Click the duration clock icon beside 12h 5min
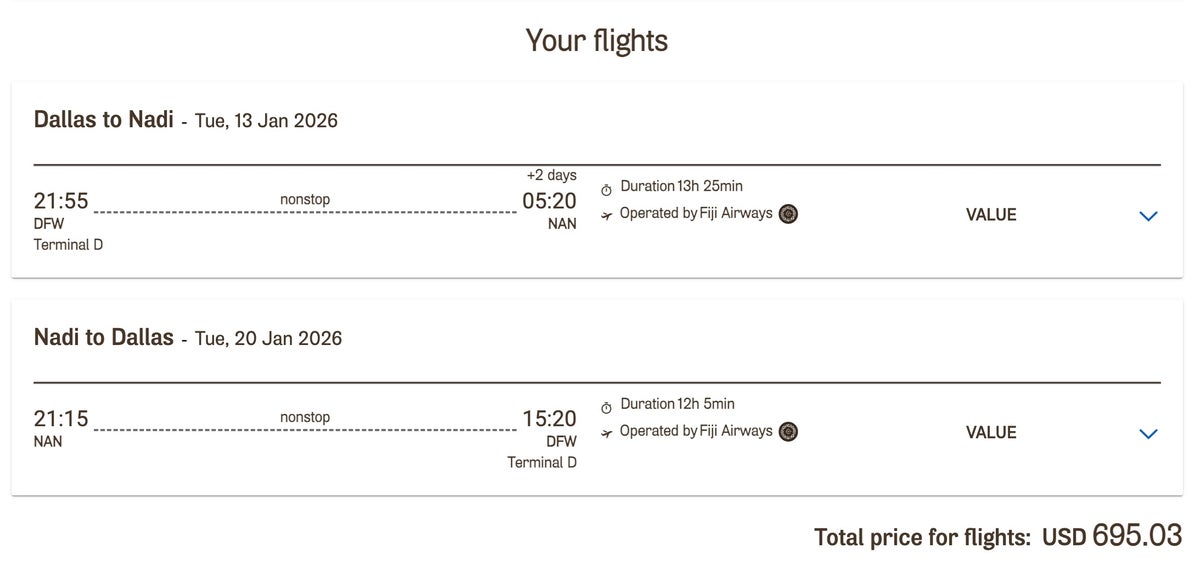The width and height of the screenshot is (1200, 565). pyautogui.click(x=606, y=407)
